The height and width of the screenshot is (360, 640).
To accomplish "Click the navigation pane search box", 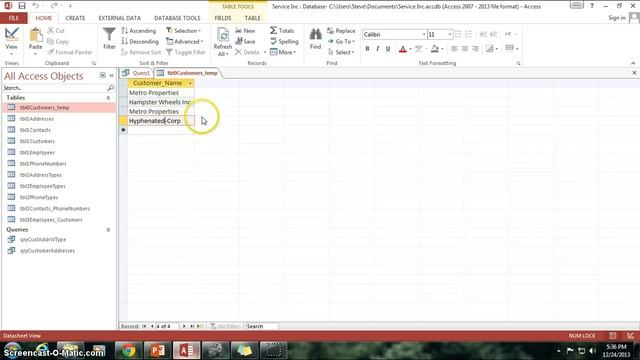I will [x=54, y=88].
